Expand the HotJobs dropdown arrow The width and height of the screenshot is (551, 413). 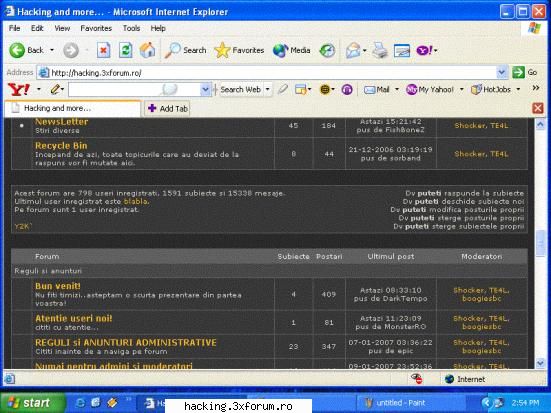pos(518,90)
